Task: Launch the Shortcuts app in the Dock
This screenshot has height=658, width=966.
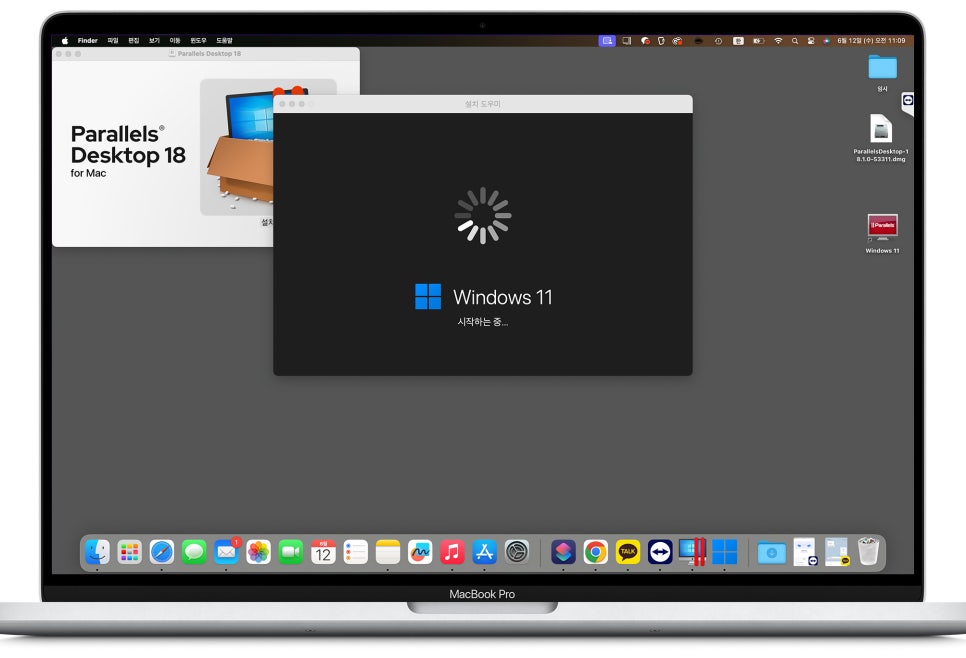Action: (x=563, y=552)
